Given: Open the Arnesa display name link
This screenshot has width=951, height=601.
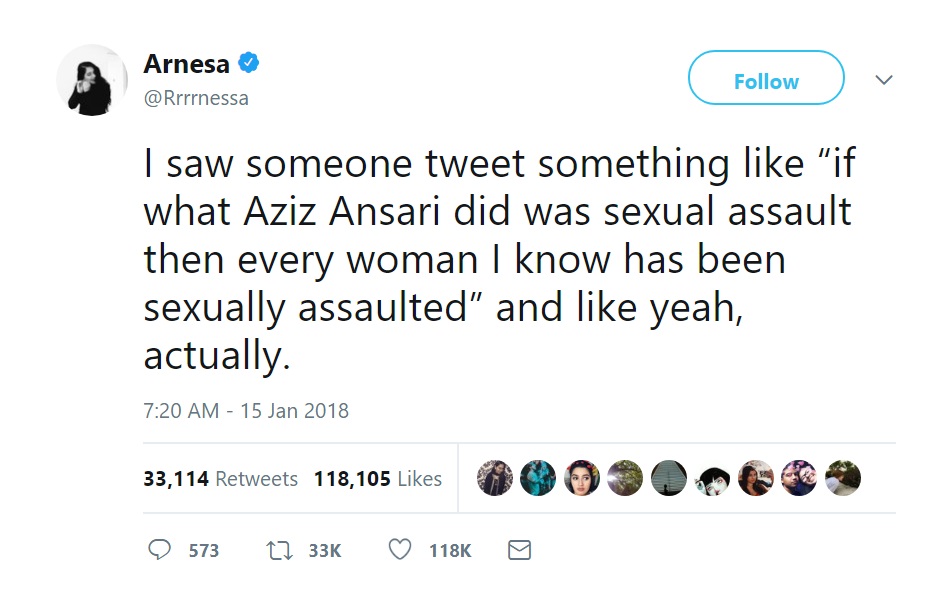Looking at the screenshot, I should [x=187, y=64].
